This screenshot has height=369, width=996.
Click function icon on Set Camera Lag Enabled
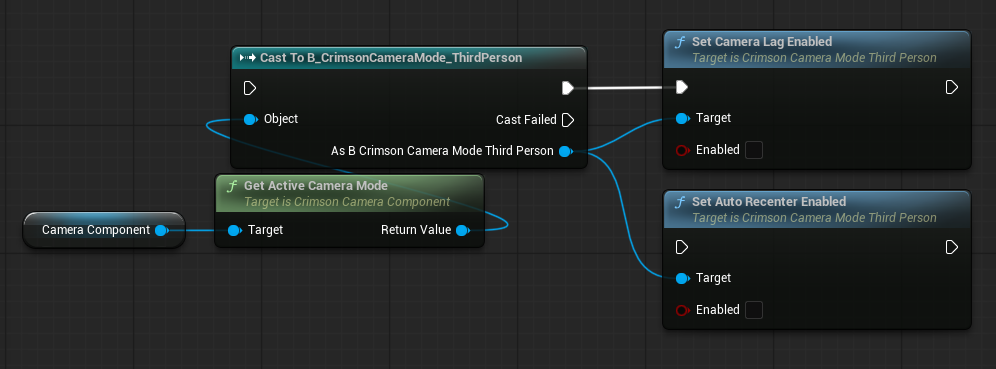[680, 42]
